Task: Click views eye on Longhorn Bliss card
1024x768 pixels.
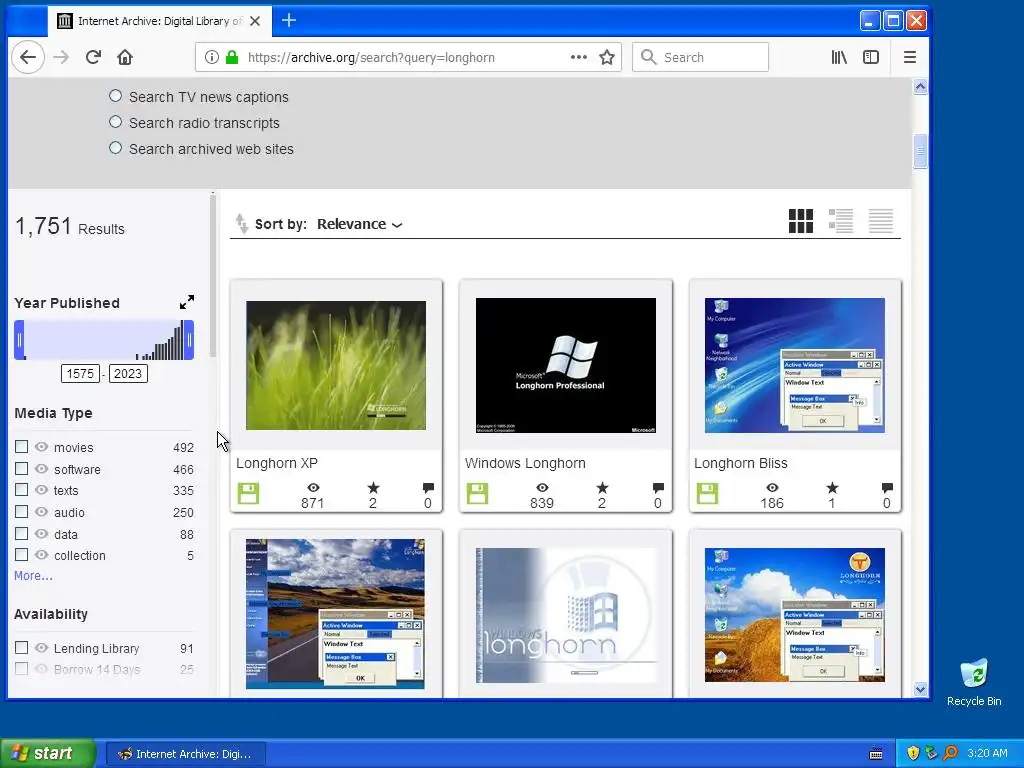Action: pyautogui.click(x=772, y=488)
